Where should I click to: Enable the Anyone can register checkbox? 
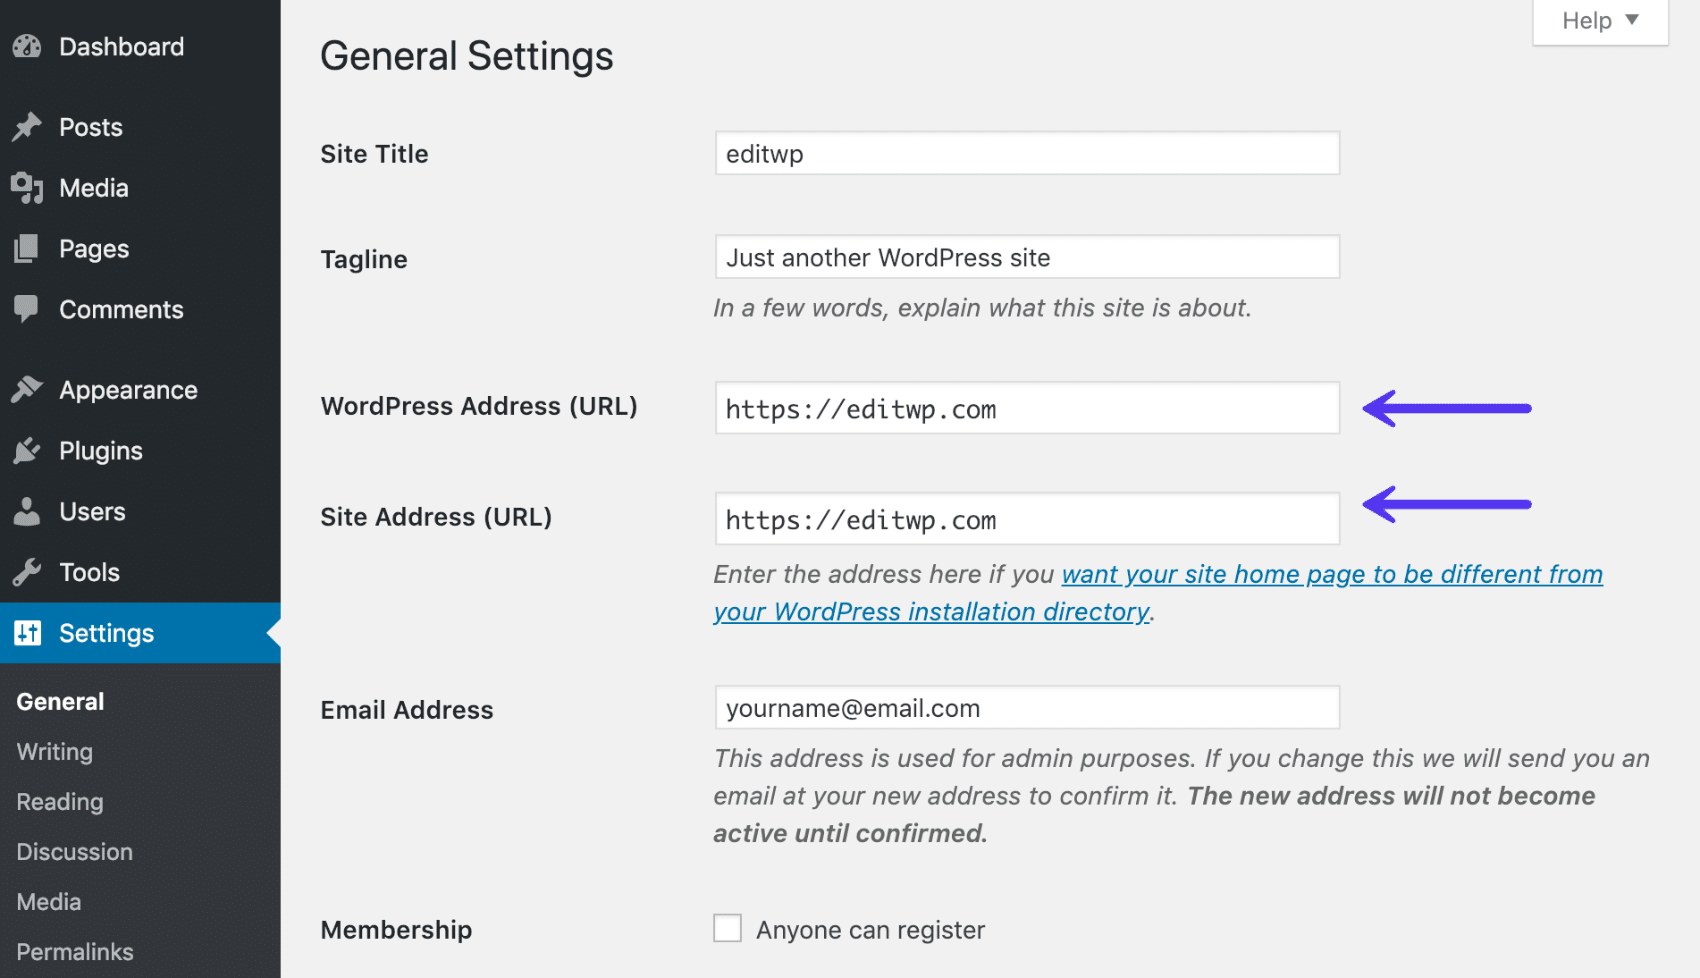(x=727, y=927)
